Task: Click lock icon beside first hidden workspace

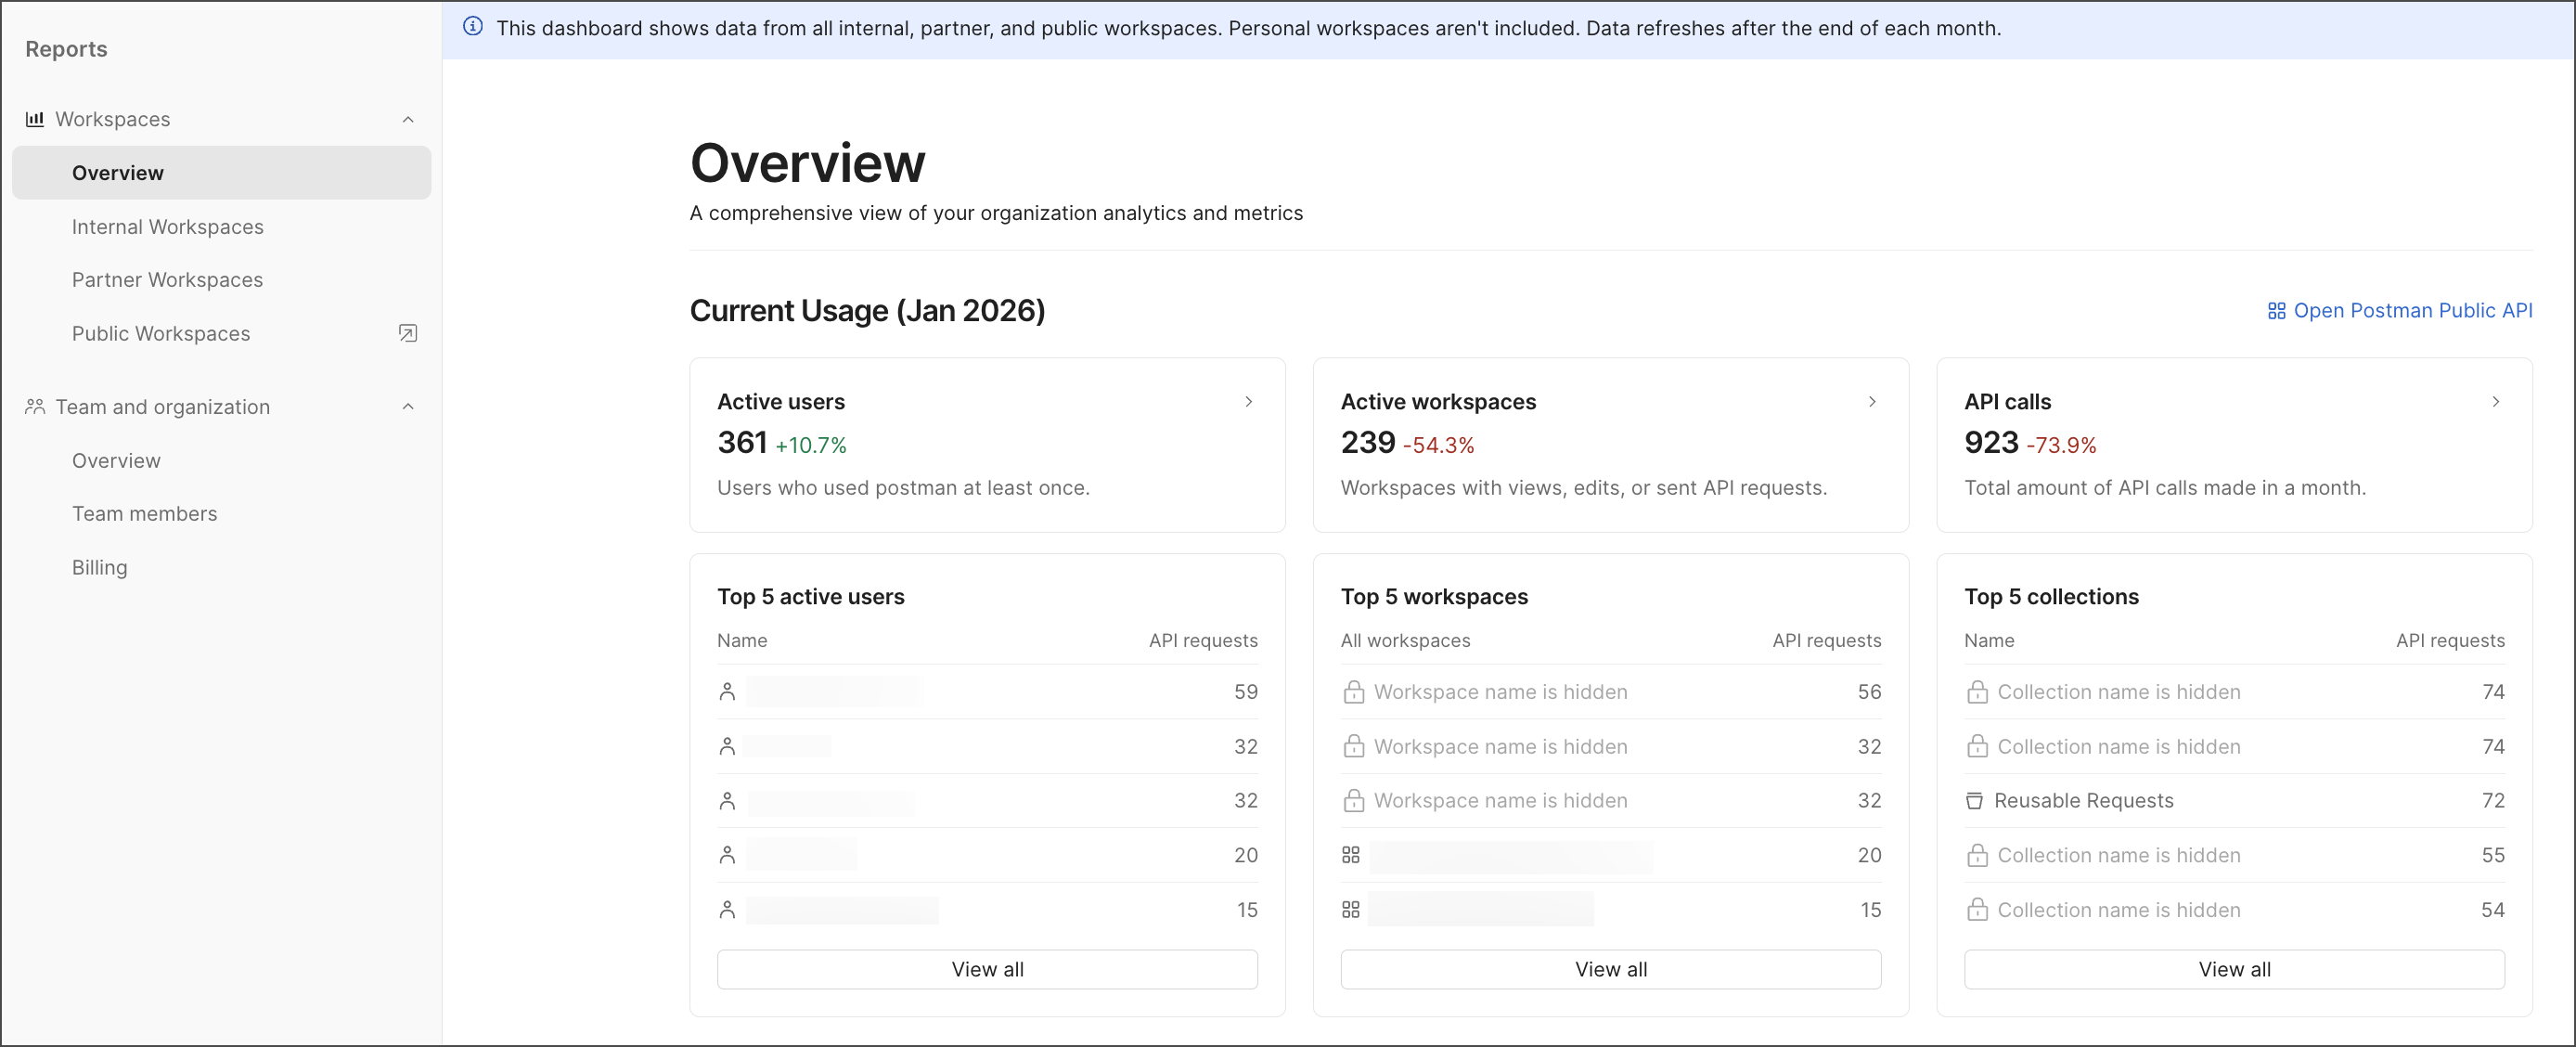Action: pos(1353,692)
